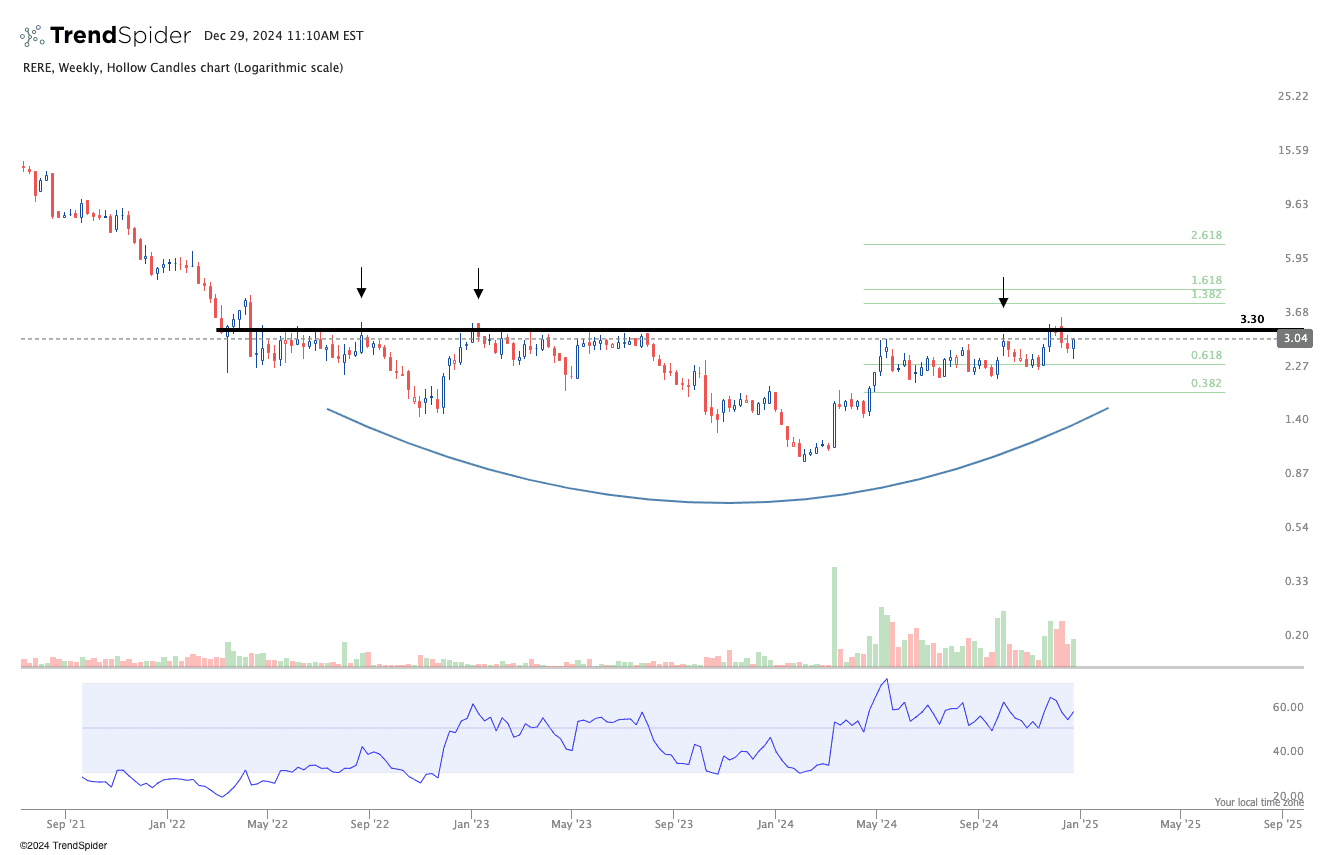Click the tallest green volume bar
Viewport: 1334px width, 855px height.
pos(834,617)
